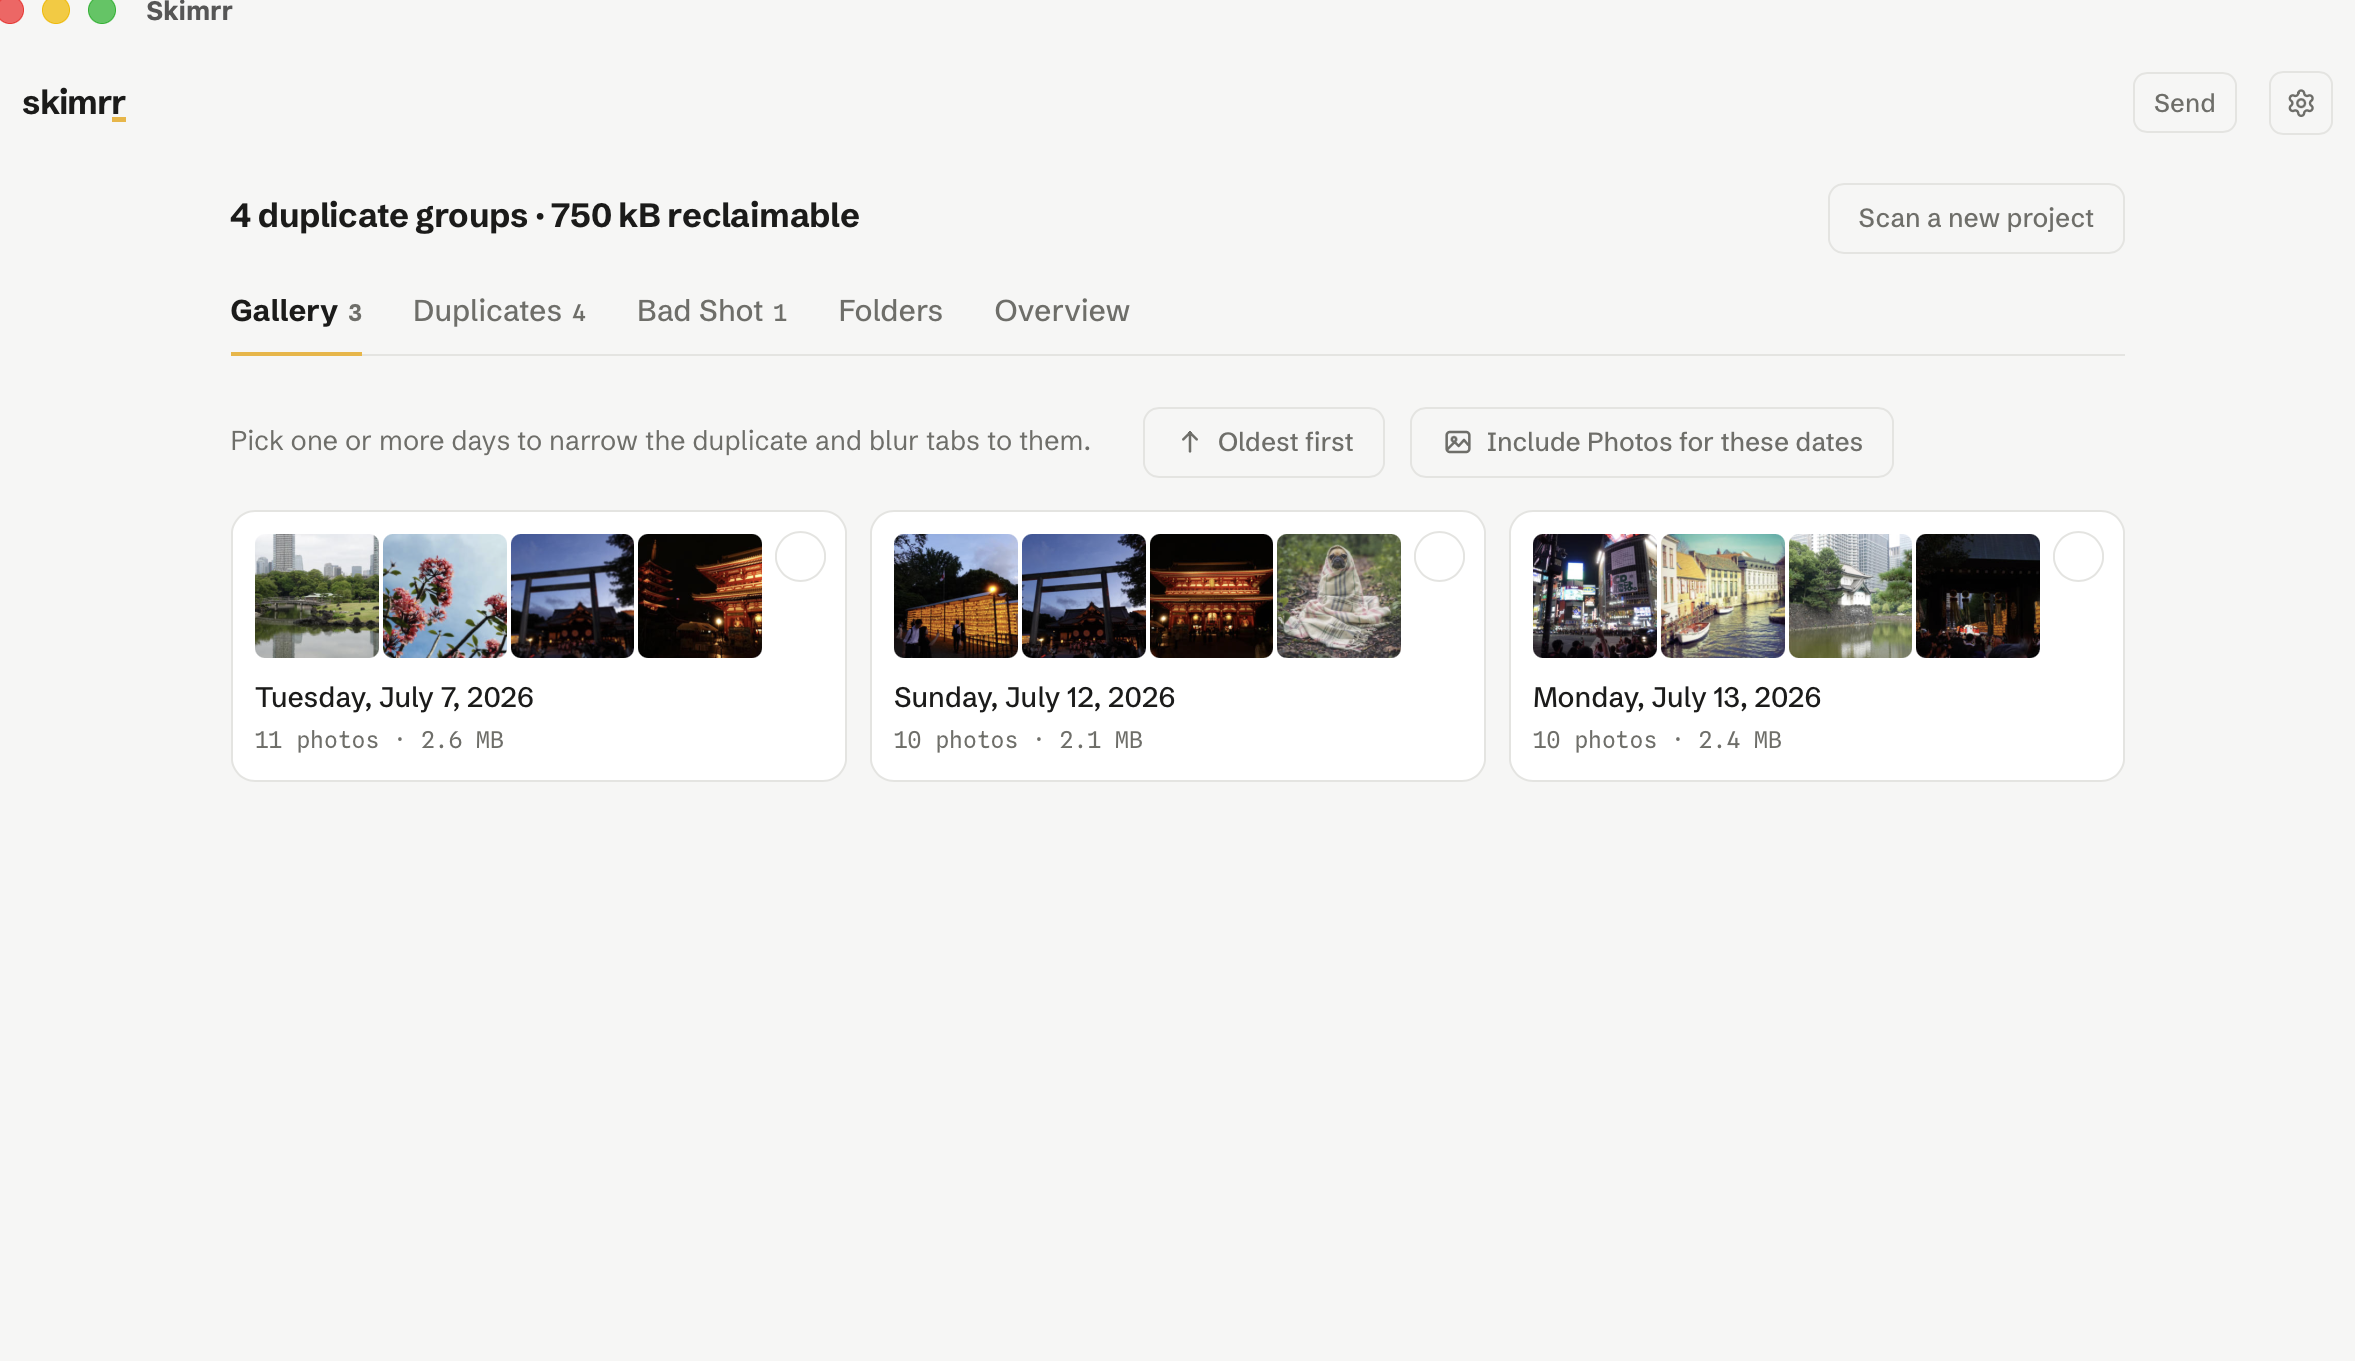Open the park skyline thumbnail in July 7
Viewport: 2355px width, 1361px height.
[x=317, y=596]
